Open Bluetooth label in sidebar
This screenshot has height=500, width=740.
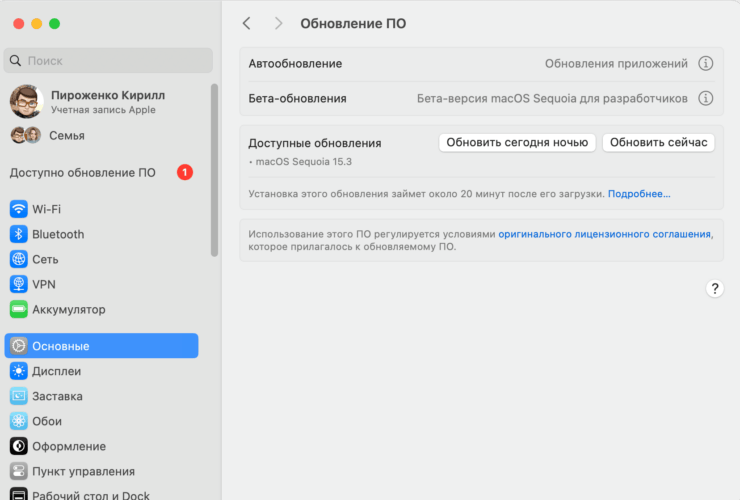(58, 234)
